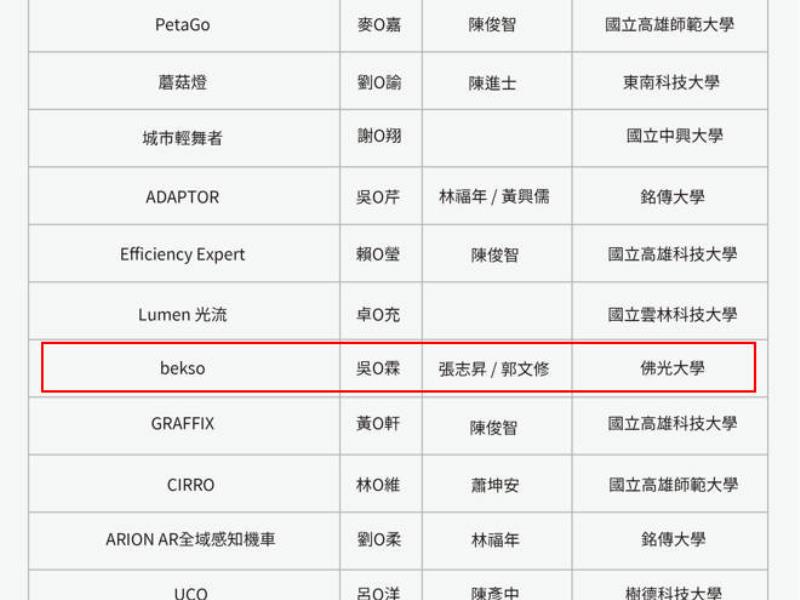Select the 林福年 / 黃興儒 advisor cell
This screenshot has height=600, width=800.
click(x=494, y=197)
